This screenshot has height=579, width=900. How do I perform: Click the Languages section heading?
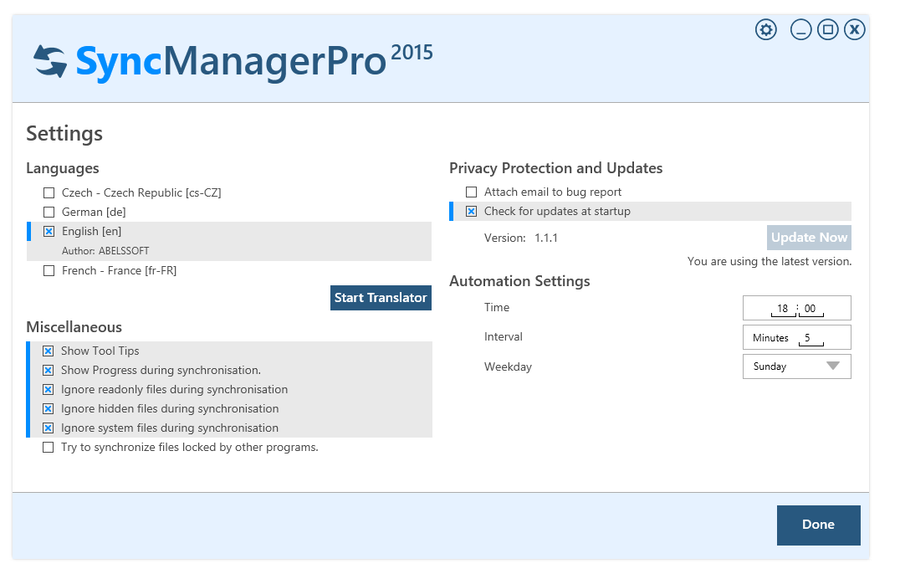[63, 168]
